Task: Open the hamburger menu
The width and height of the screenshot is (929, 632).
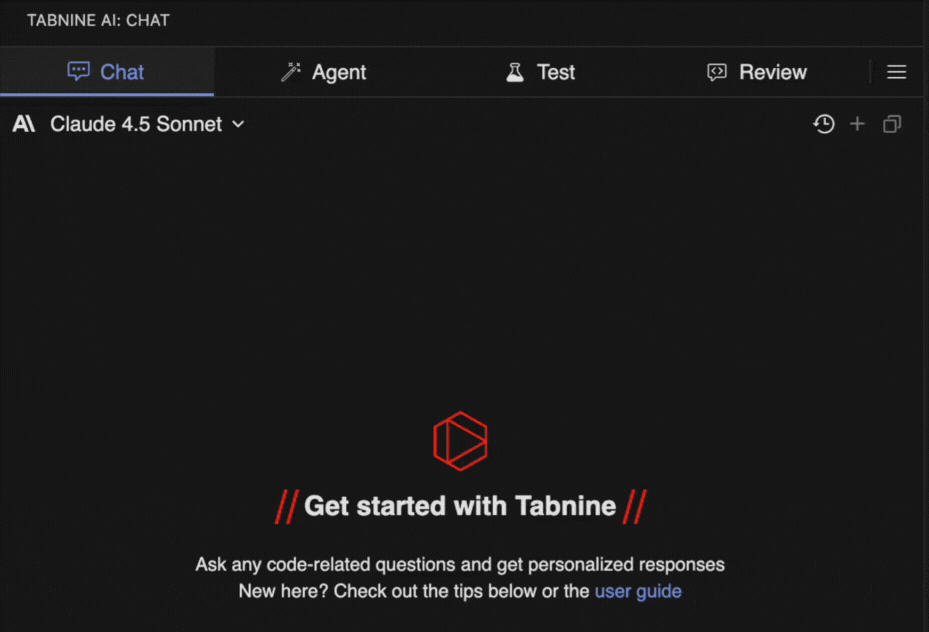Action: point(897,72)
